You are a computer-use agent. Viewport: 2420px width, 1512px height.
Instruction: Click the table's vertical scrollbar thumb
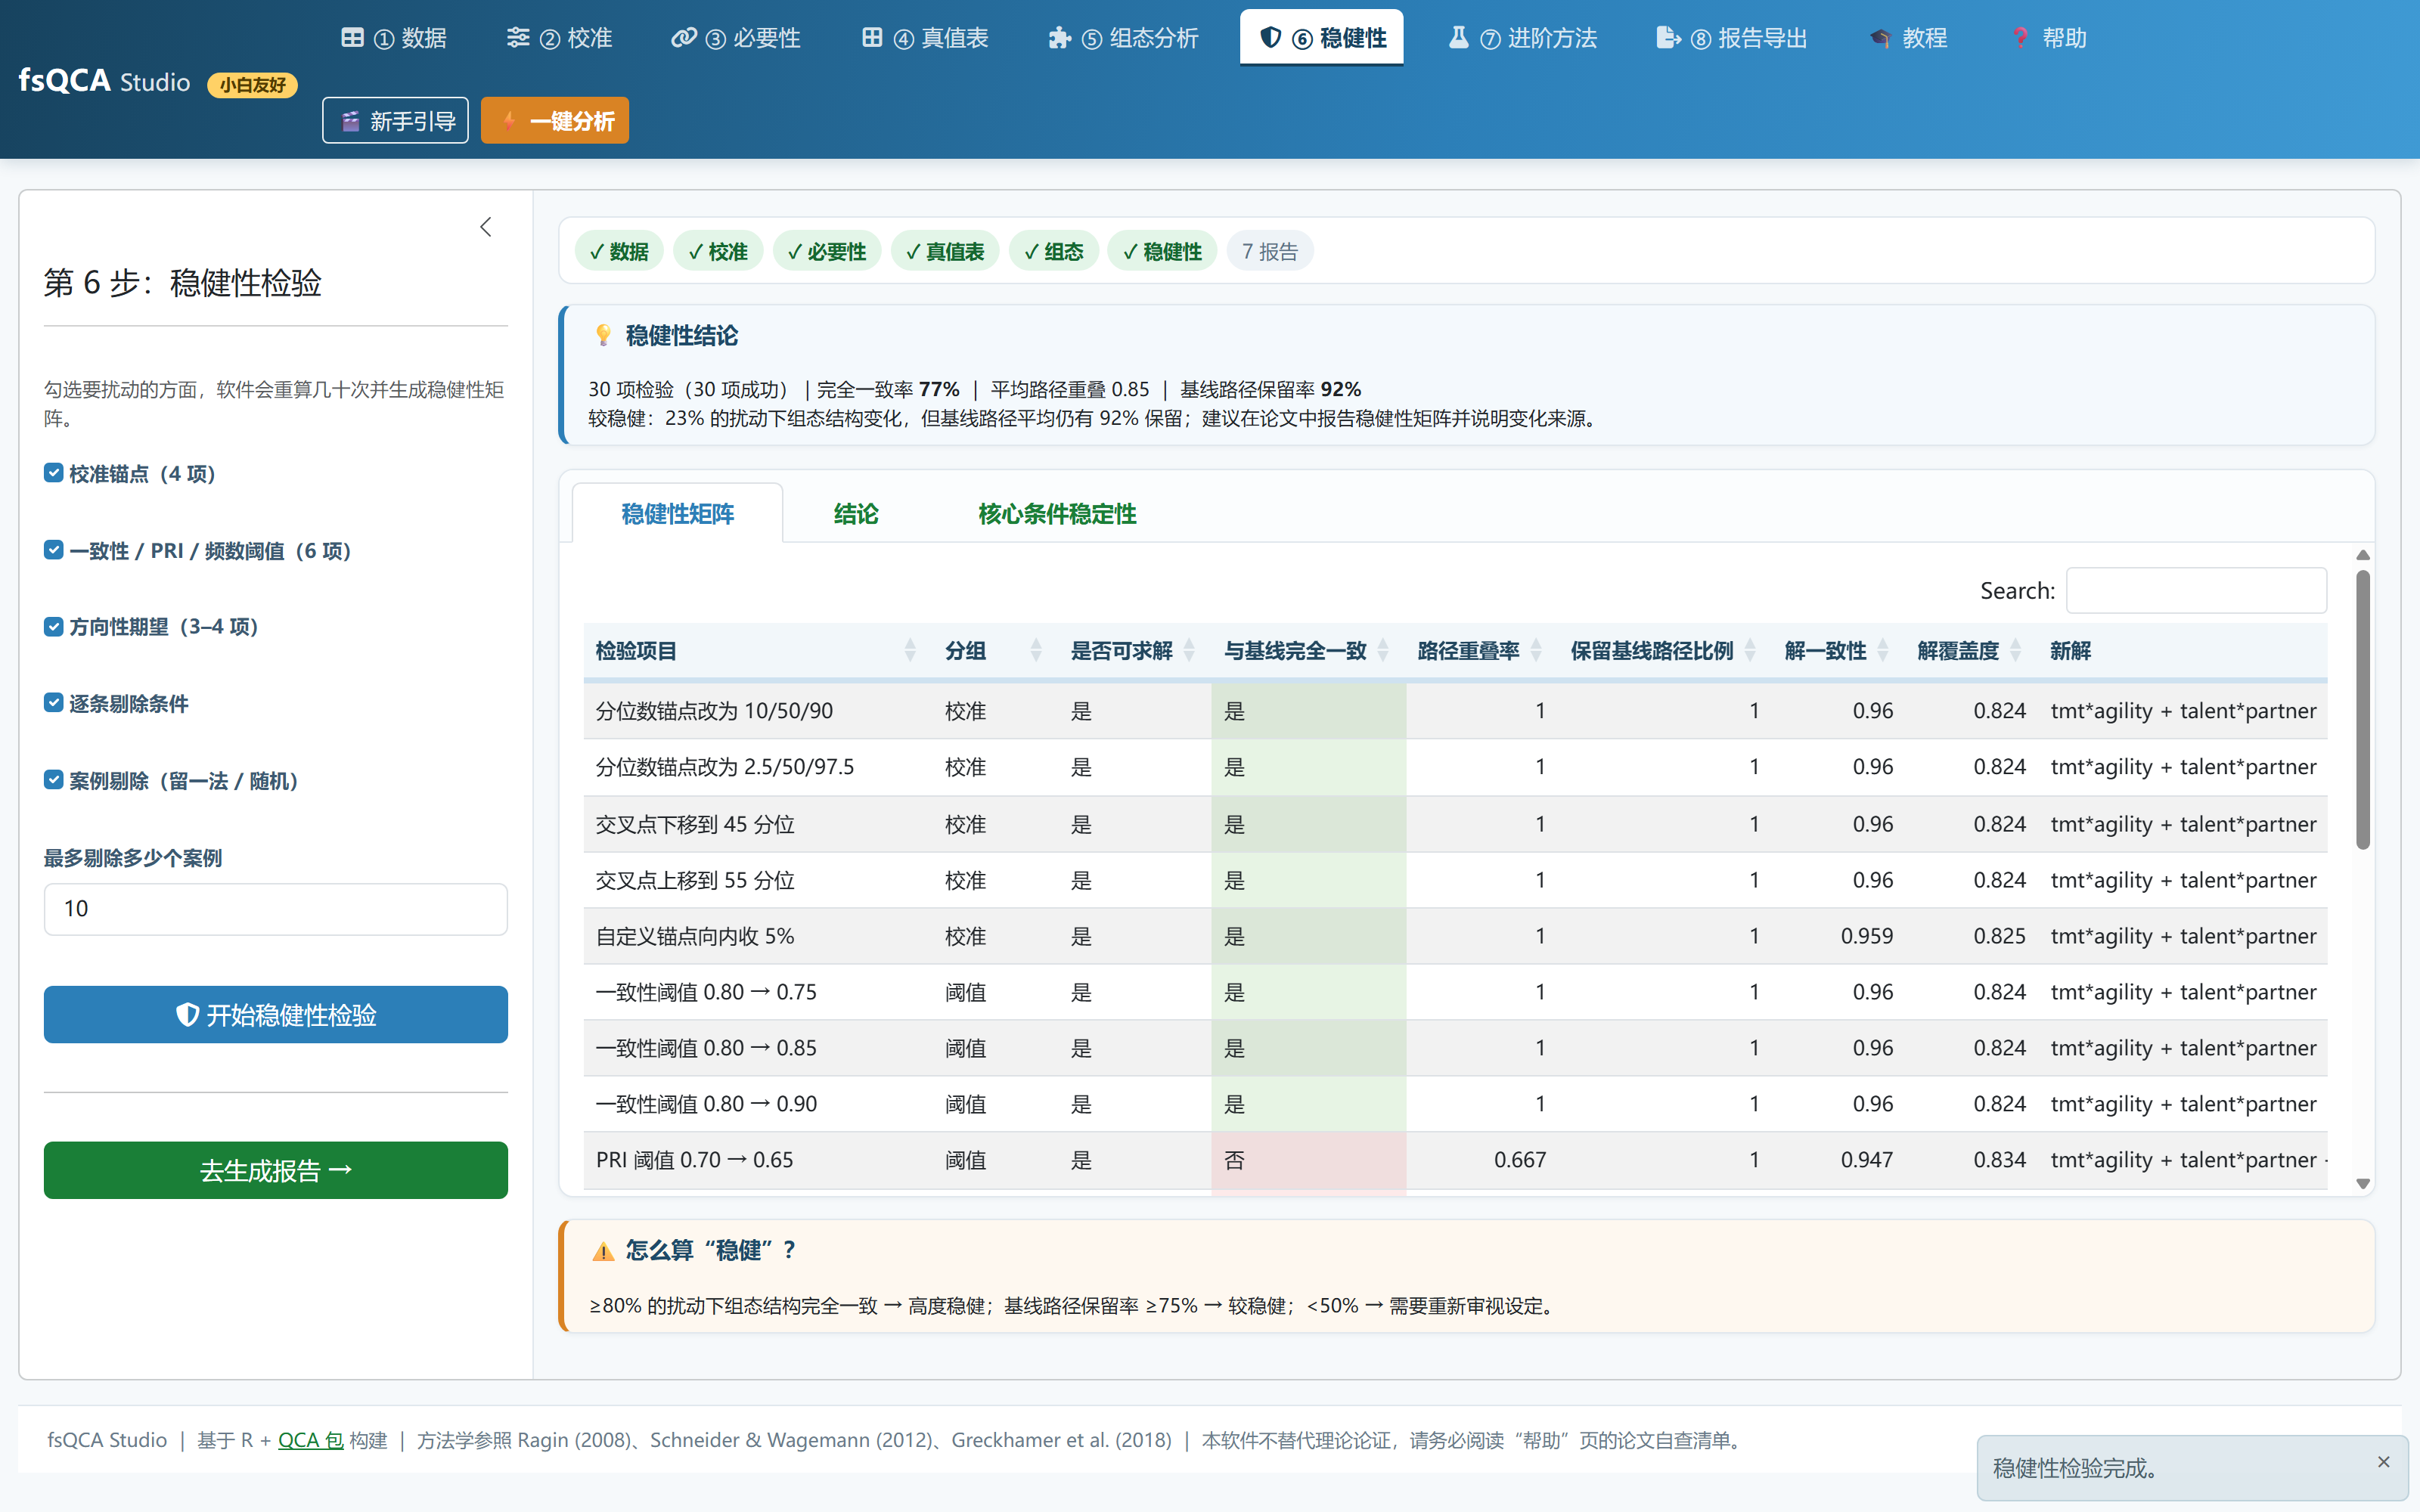(x=2363, y=710)
